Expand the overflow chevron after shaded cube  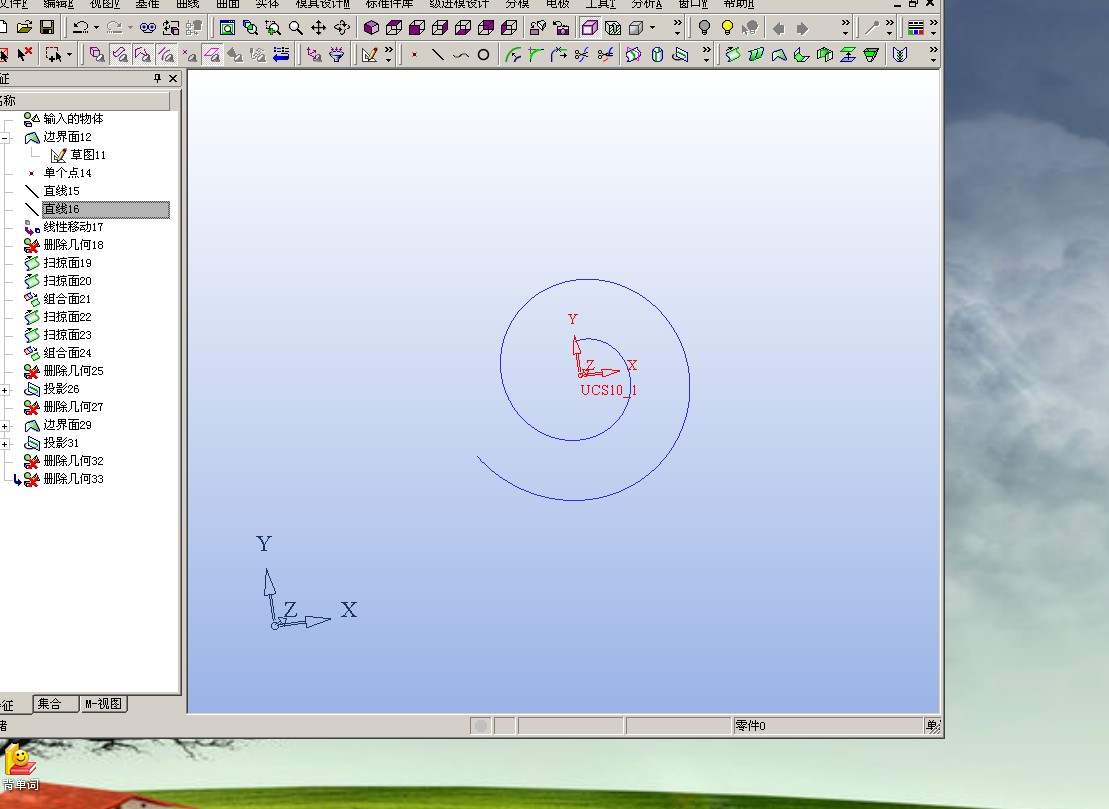coord(678,28)
